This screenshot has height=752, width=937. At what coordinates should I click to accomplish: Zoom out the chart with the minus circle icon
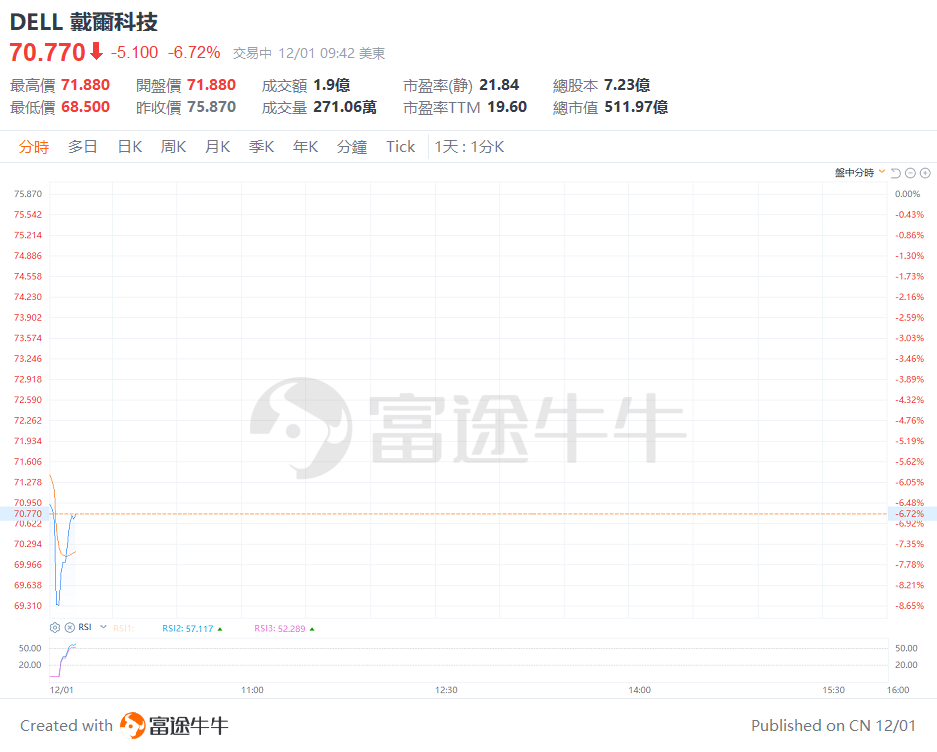910,173
